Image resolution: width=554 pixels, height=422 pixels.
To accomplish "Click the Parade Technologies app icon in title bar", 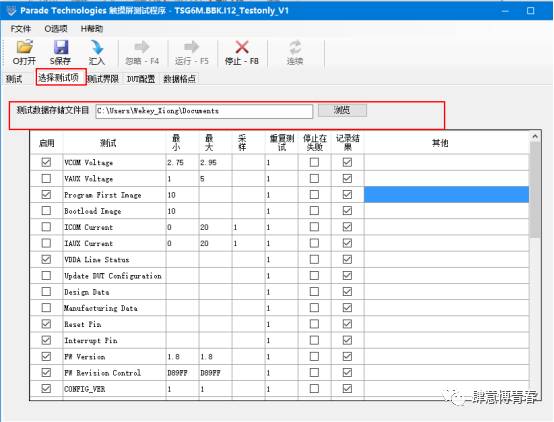I will [11, 11].
